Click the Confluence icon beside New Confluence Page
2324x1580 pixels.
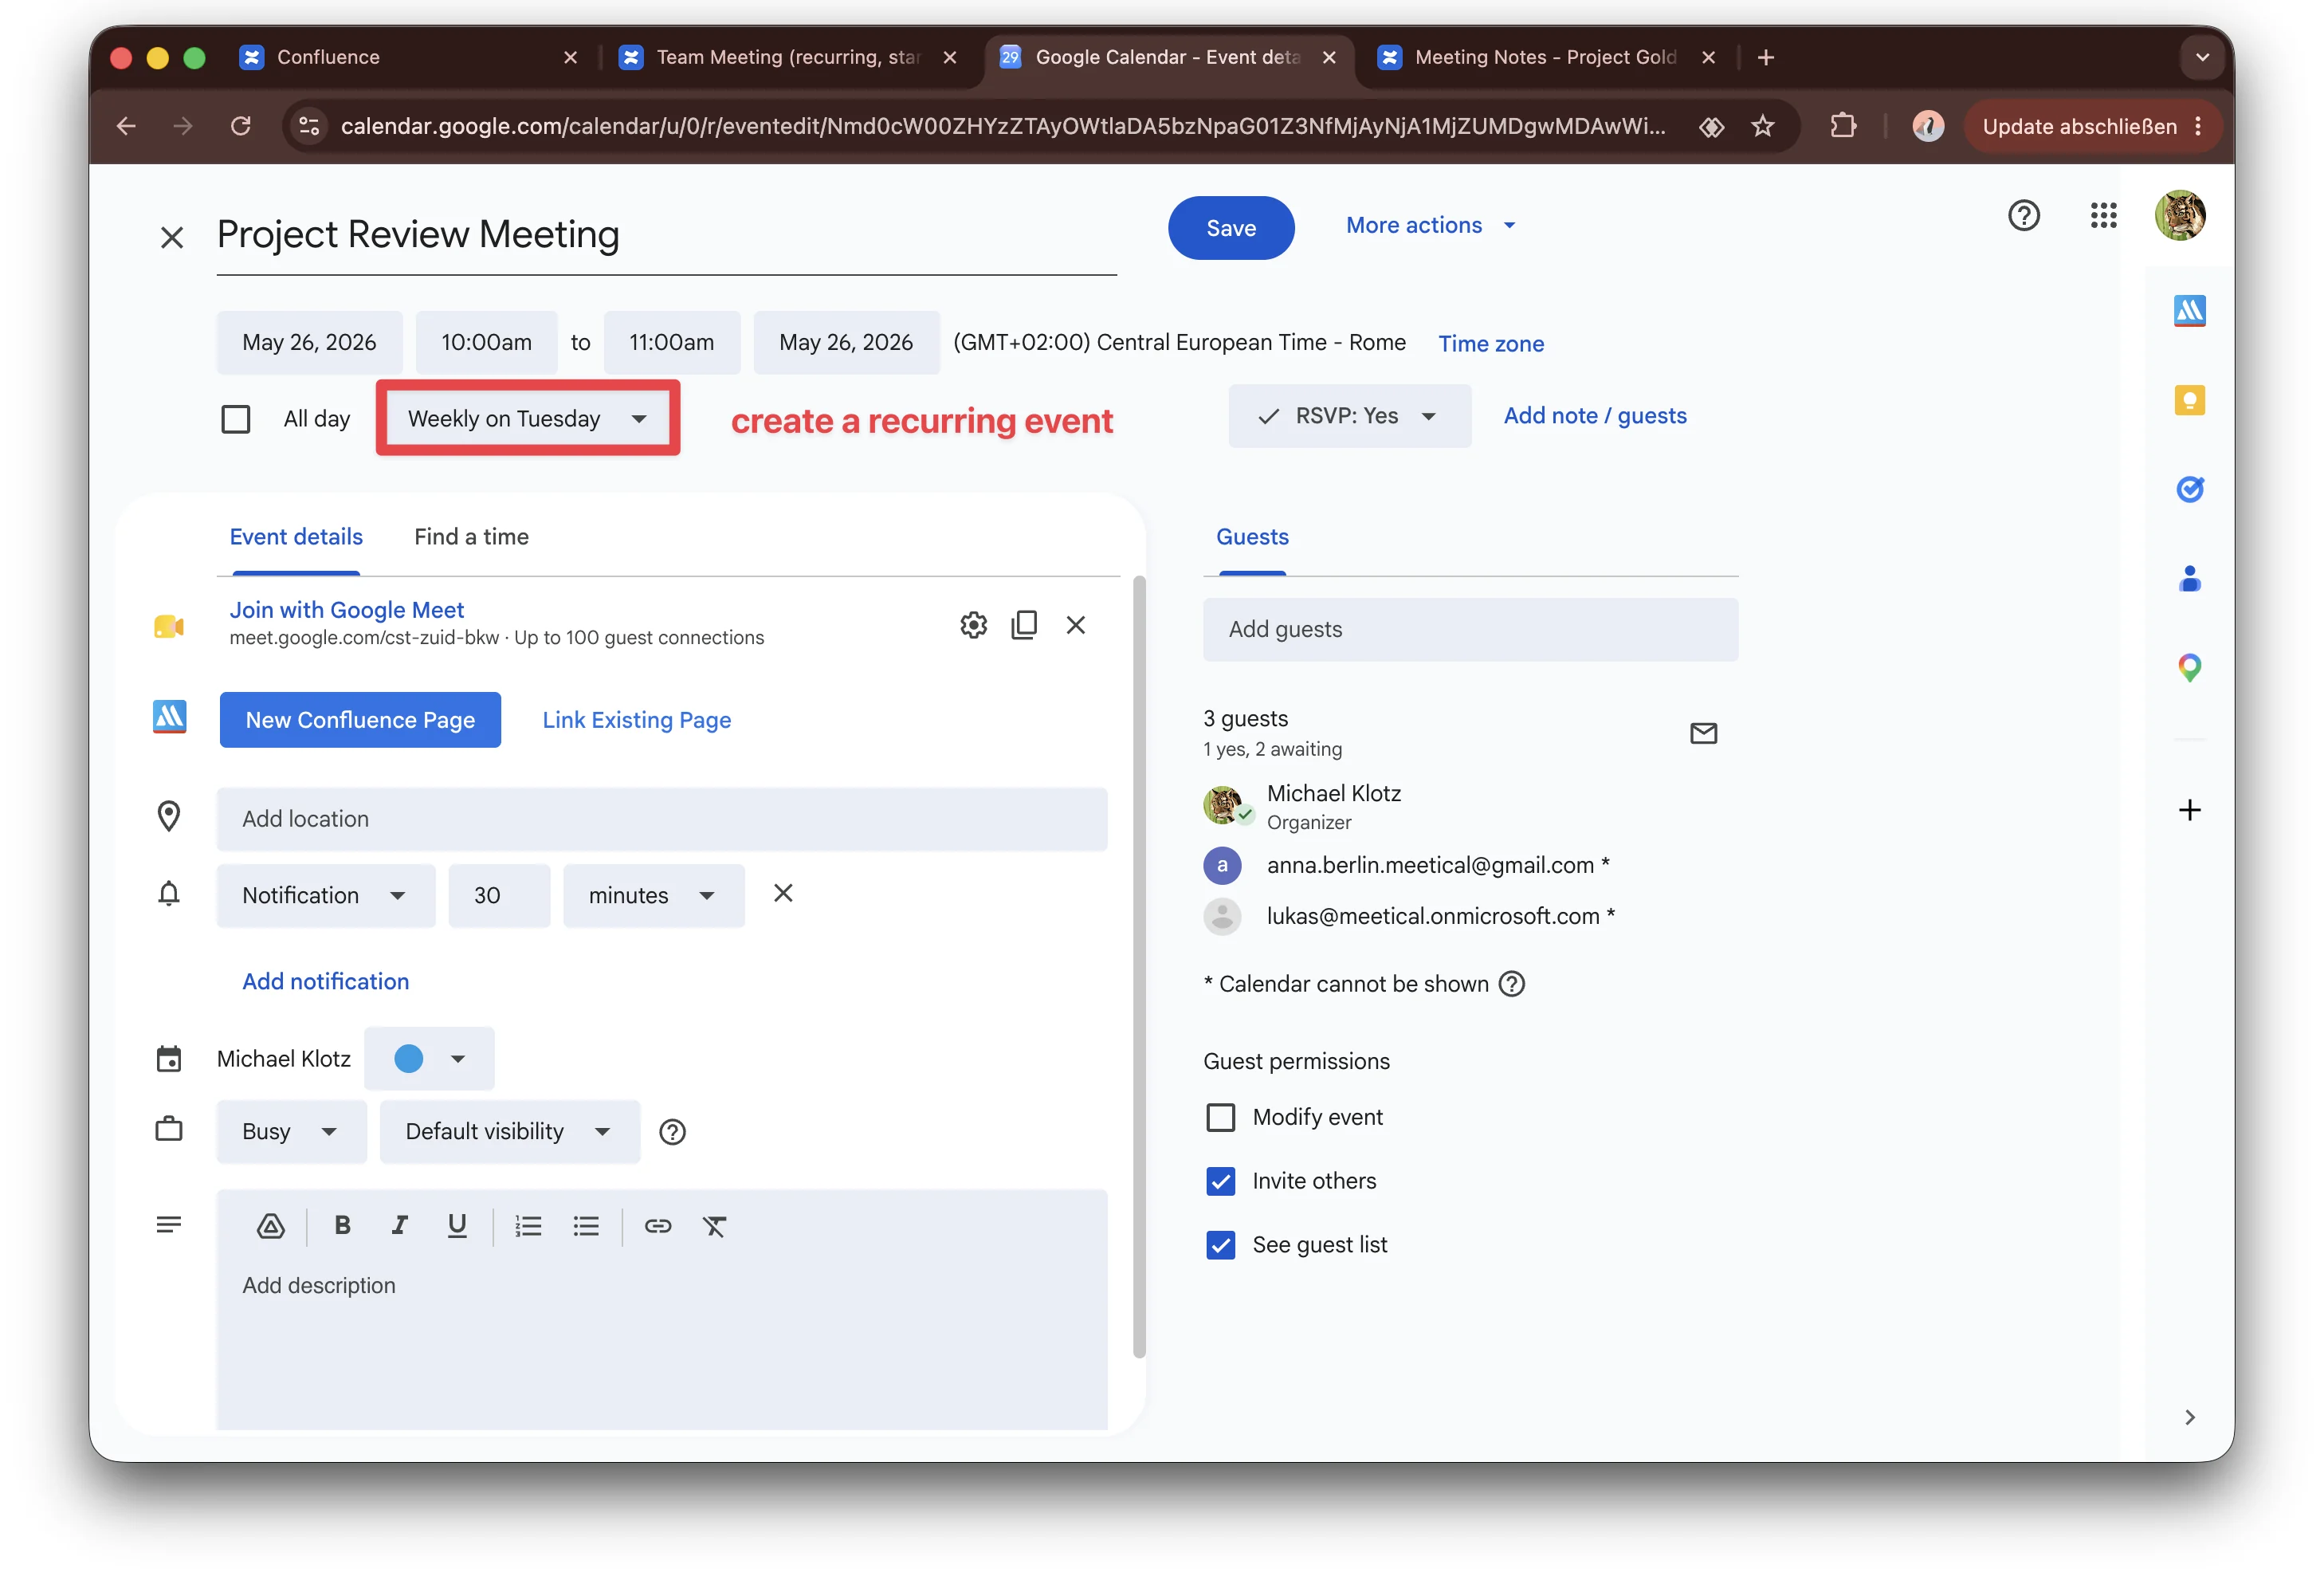pyautogui.click(x=169, y=717)
